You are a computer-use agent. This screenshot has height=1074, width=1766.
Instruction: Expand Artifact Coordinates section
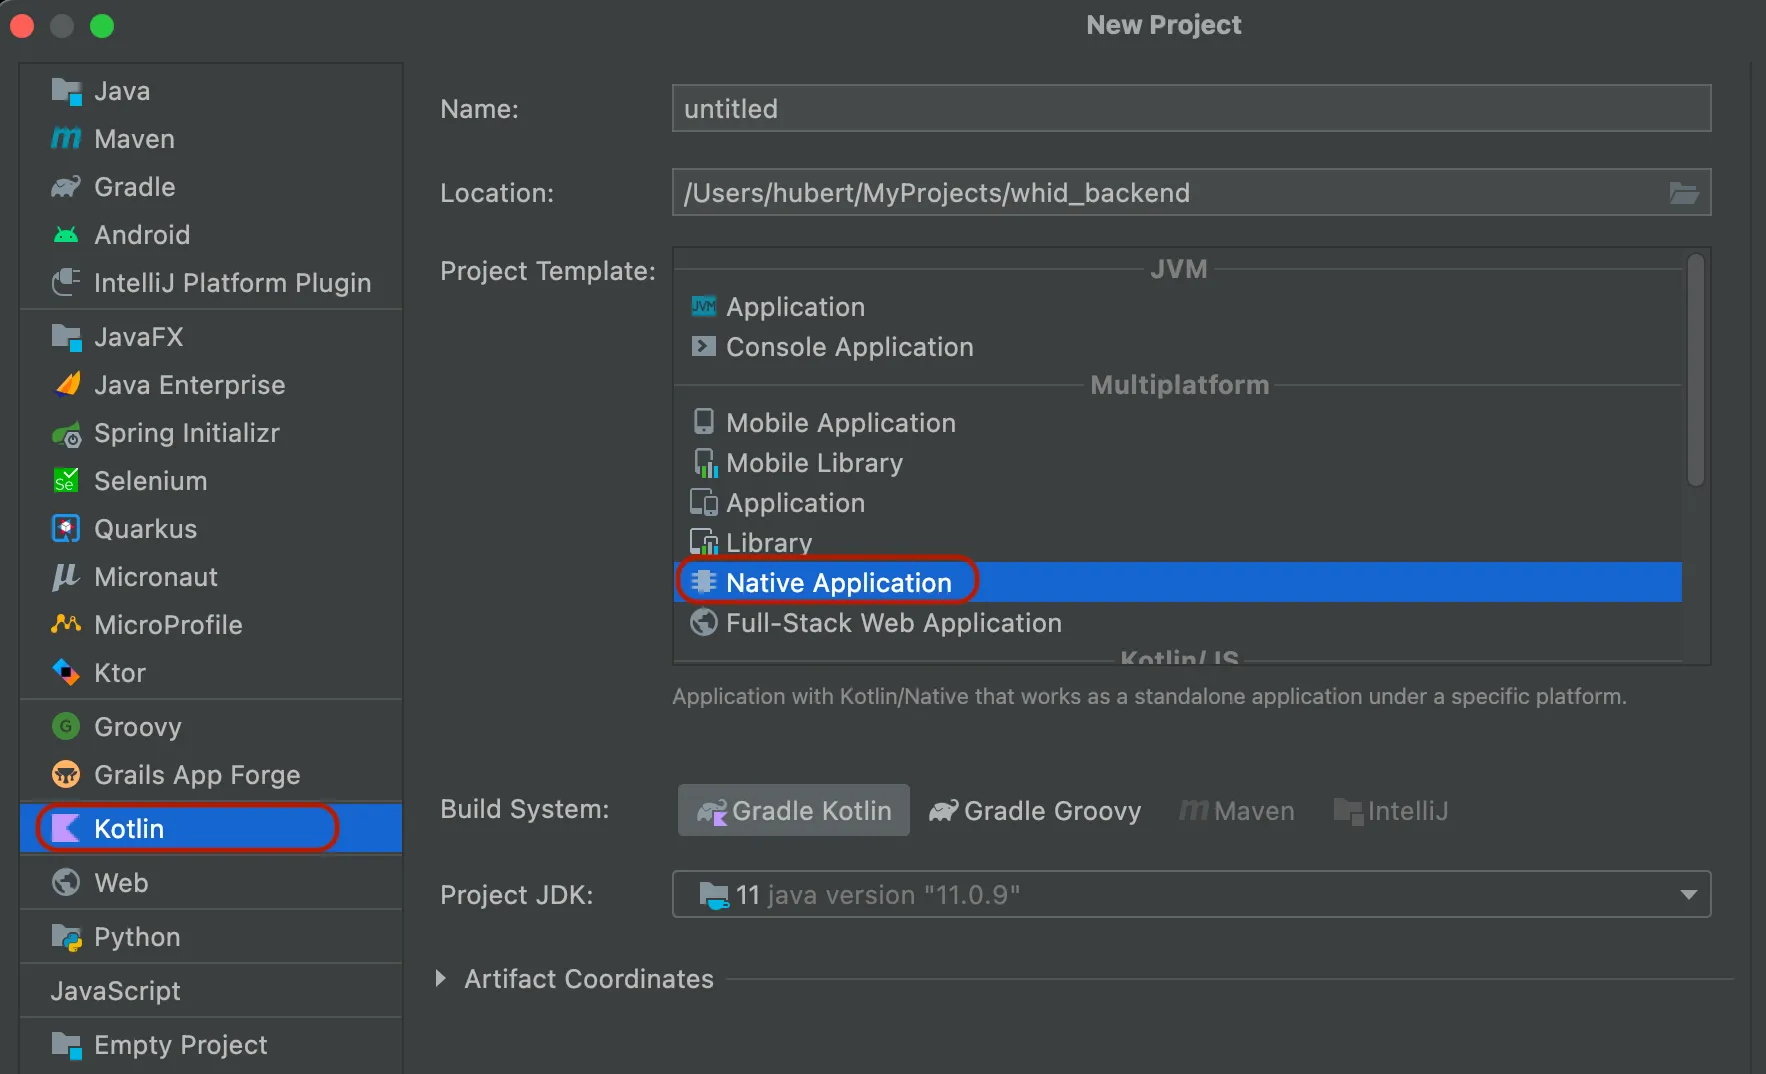point(441,978)
